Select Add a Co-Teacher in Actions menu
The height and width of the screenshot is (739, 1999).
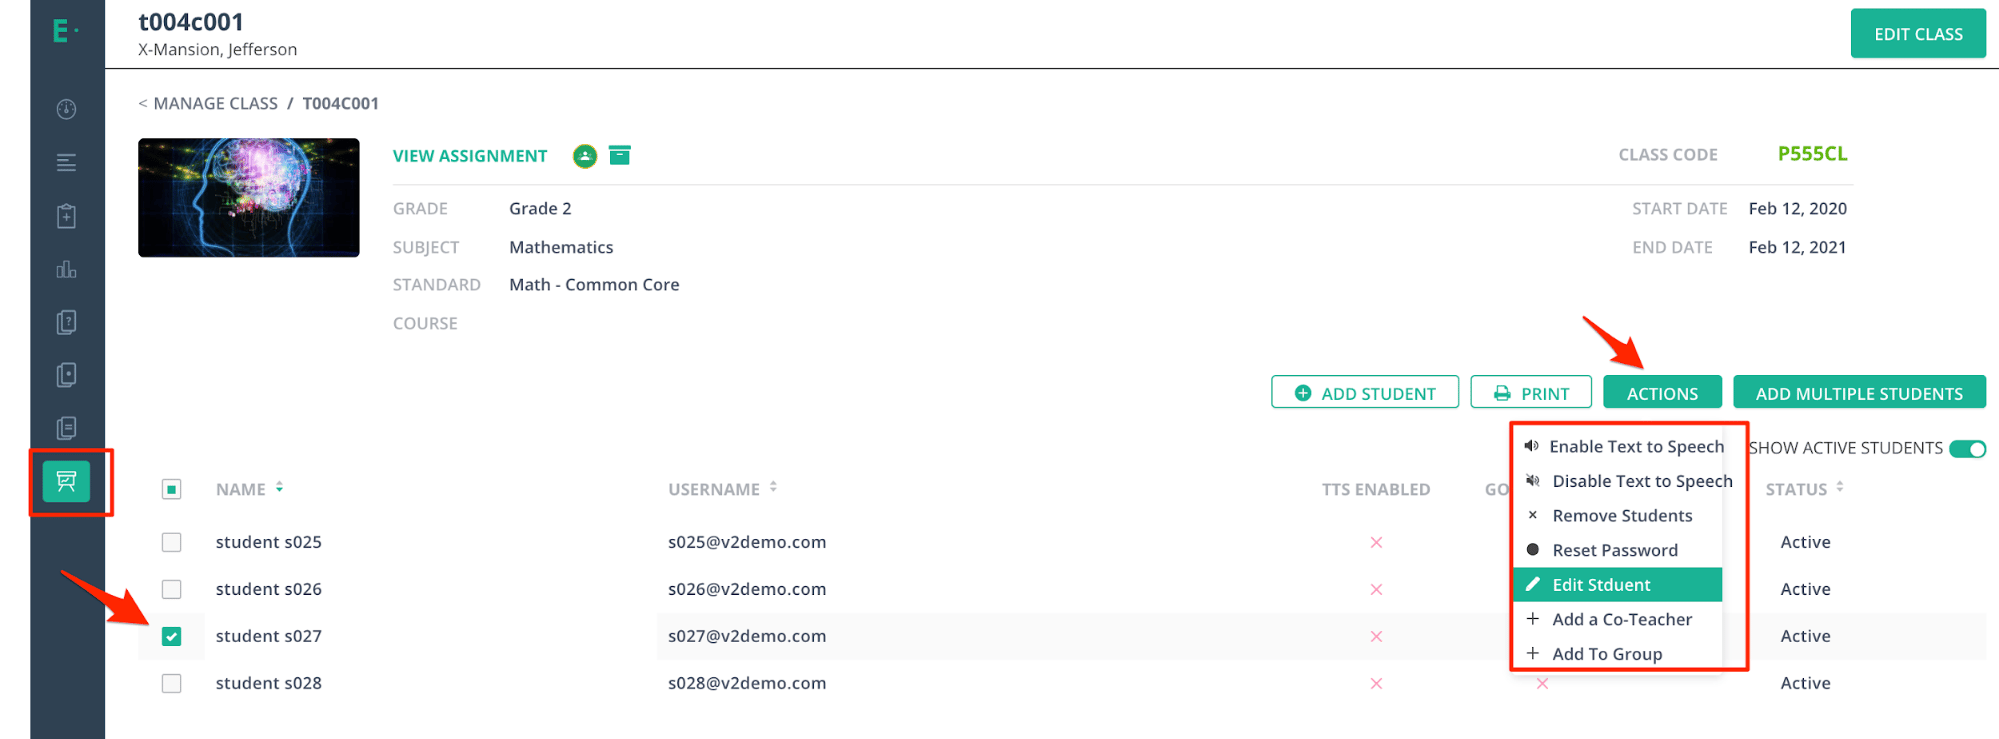1618,619
